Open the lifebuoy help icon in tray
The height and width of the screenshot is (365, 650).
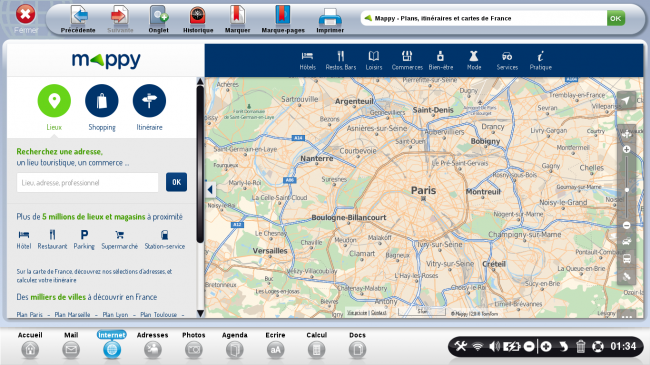(x=597, y=346)
